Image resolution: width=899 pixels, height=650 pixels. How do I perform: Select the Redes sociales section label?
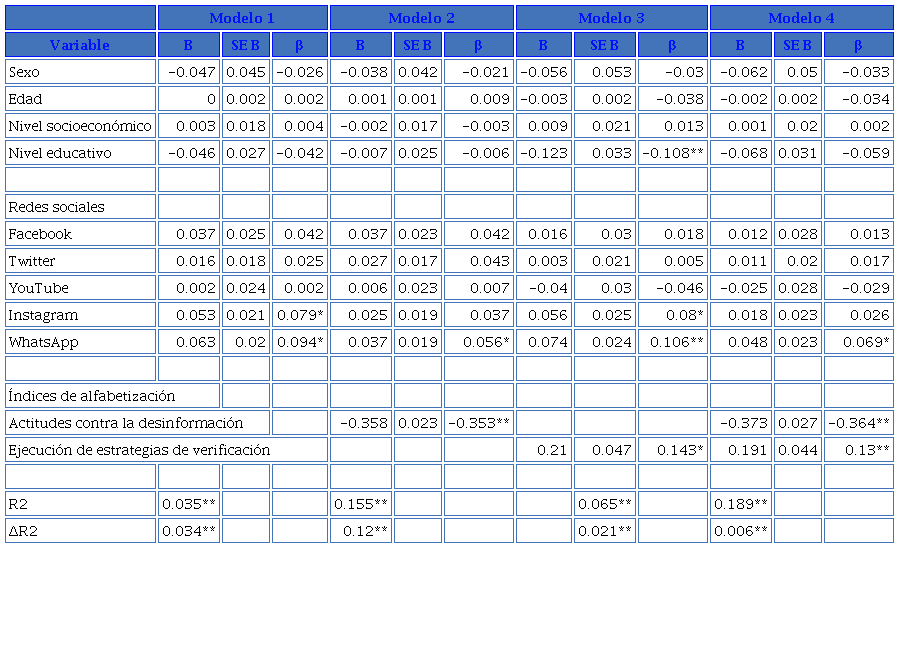pyautogui.click(x=80, y=207)
